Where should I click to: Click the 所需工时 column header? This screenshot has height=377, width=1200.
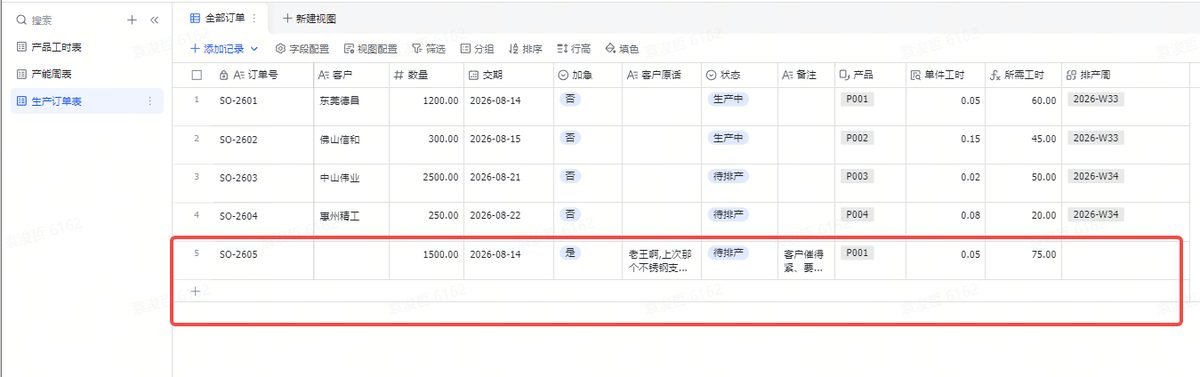point(1023,75)
